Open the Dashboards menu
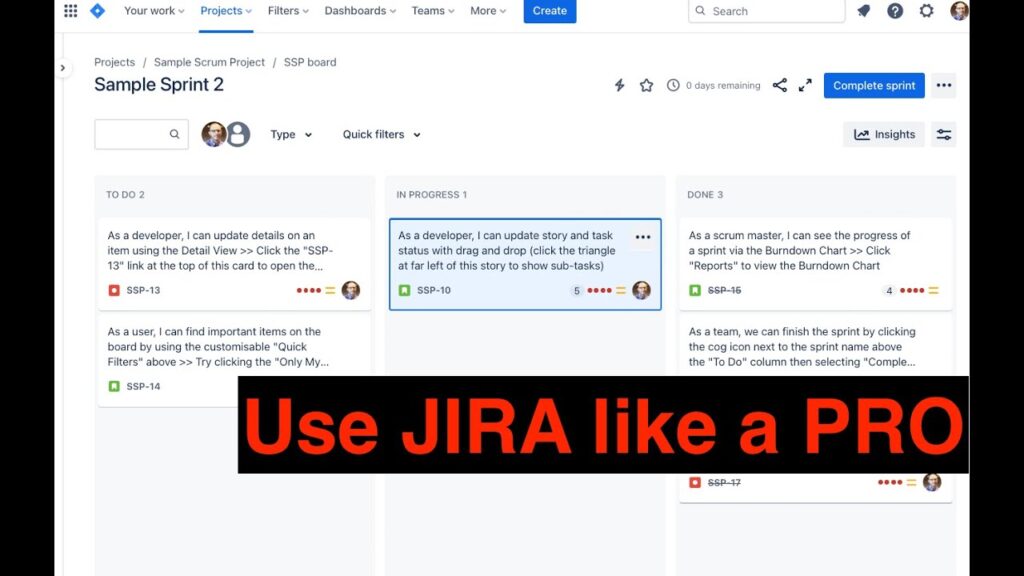The height and width of the screenshot is (576, 1024). point(360,10)
